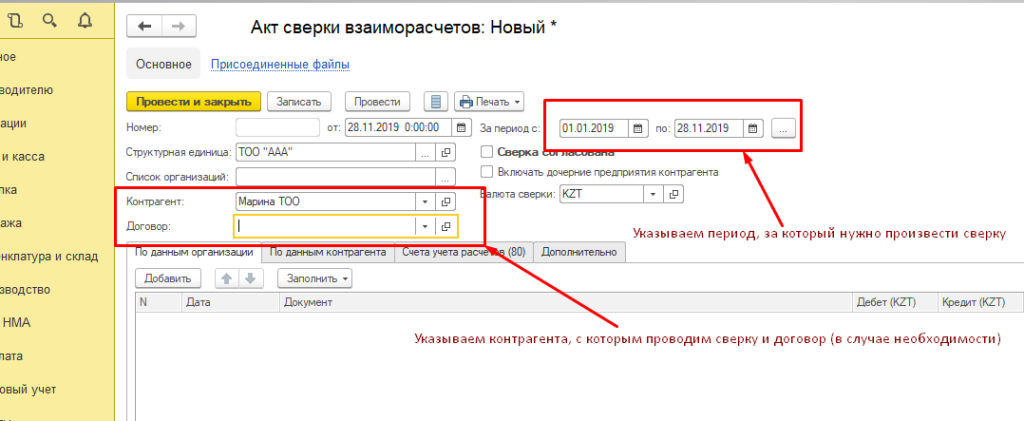Open calendar for document date field
Image resolution: width=1024 pixels, height=421 pixels.
tap(461, 127)
